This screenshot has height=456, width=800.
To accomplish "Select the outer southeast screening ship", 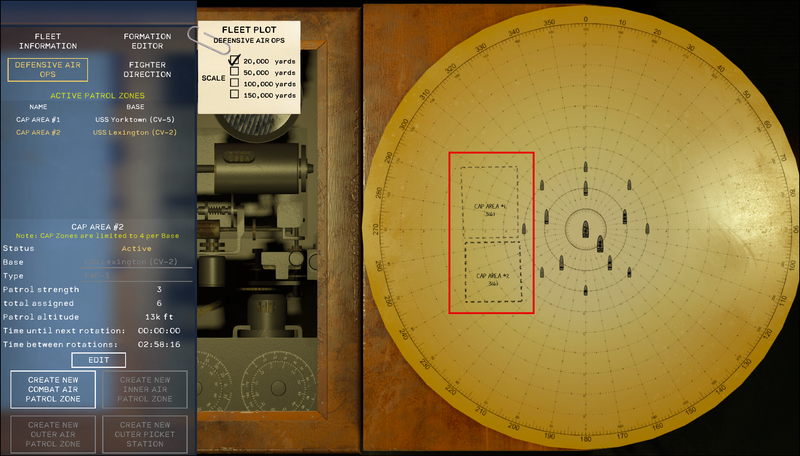I will pos(629,272).
